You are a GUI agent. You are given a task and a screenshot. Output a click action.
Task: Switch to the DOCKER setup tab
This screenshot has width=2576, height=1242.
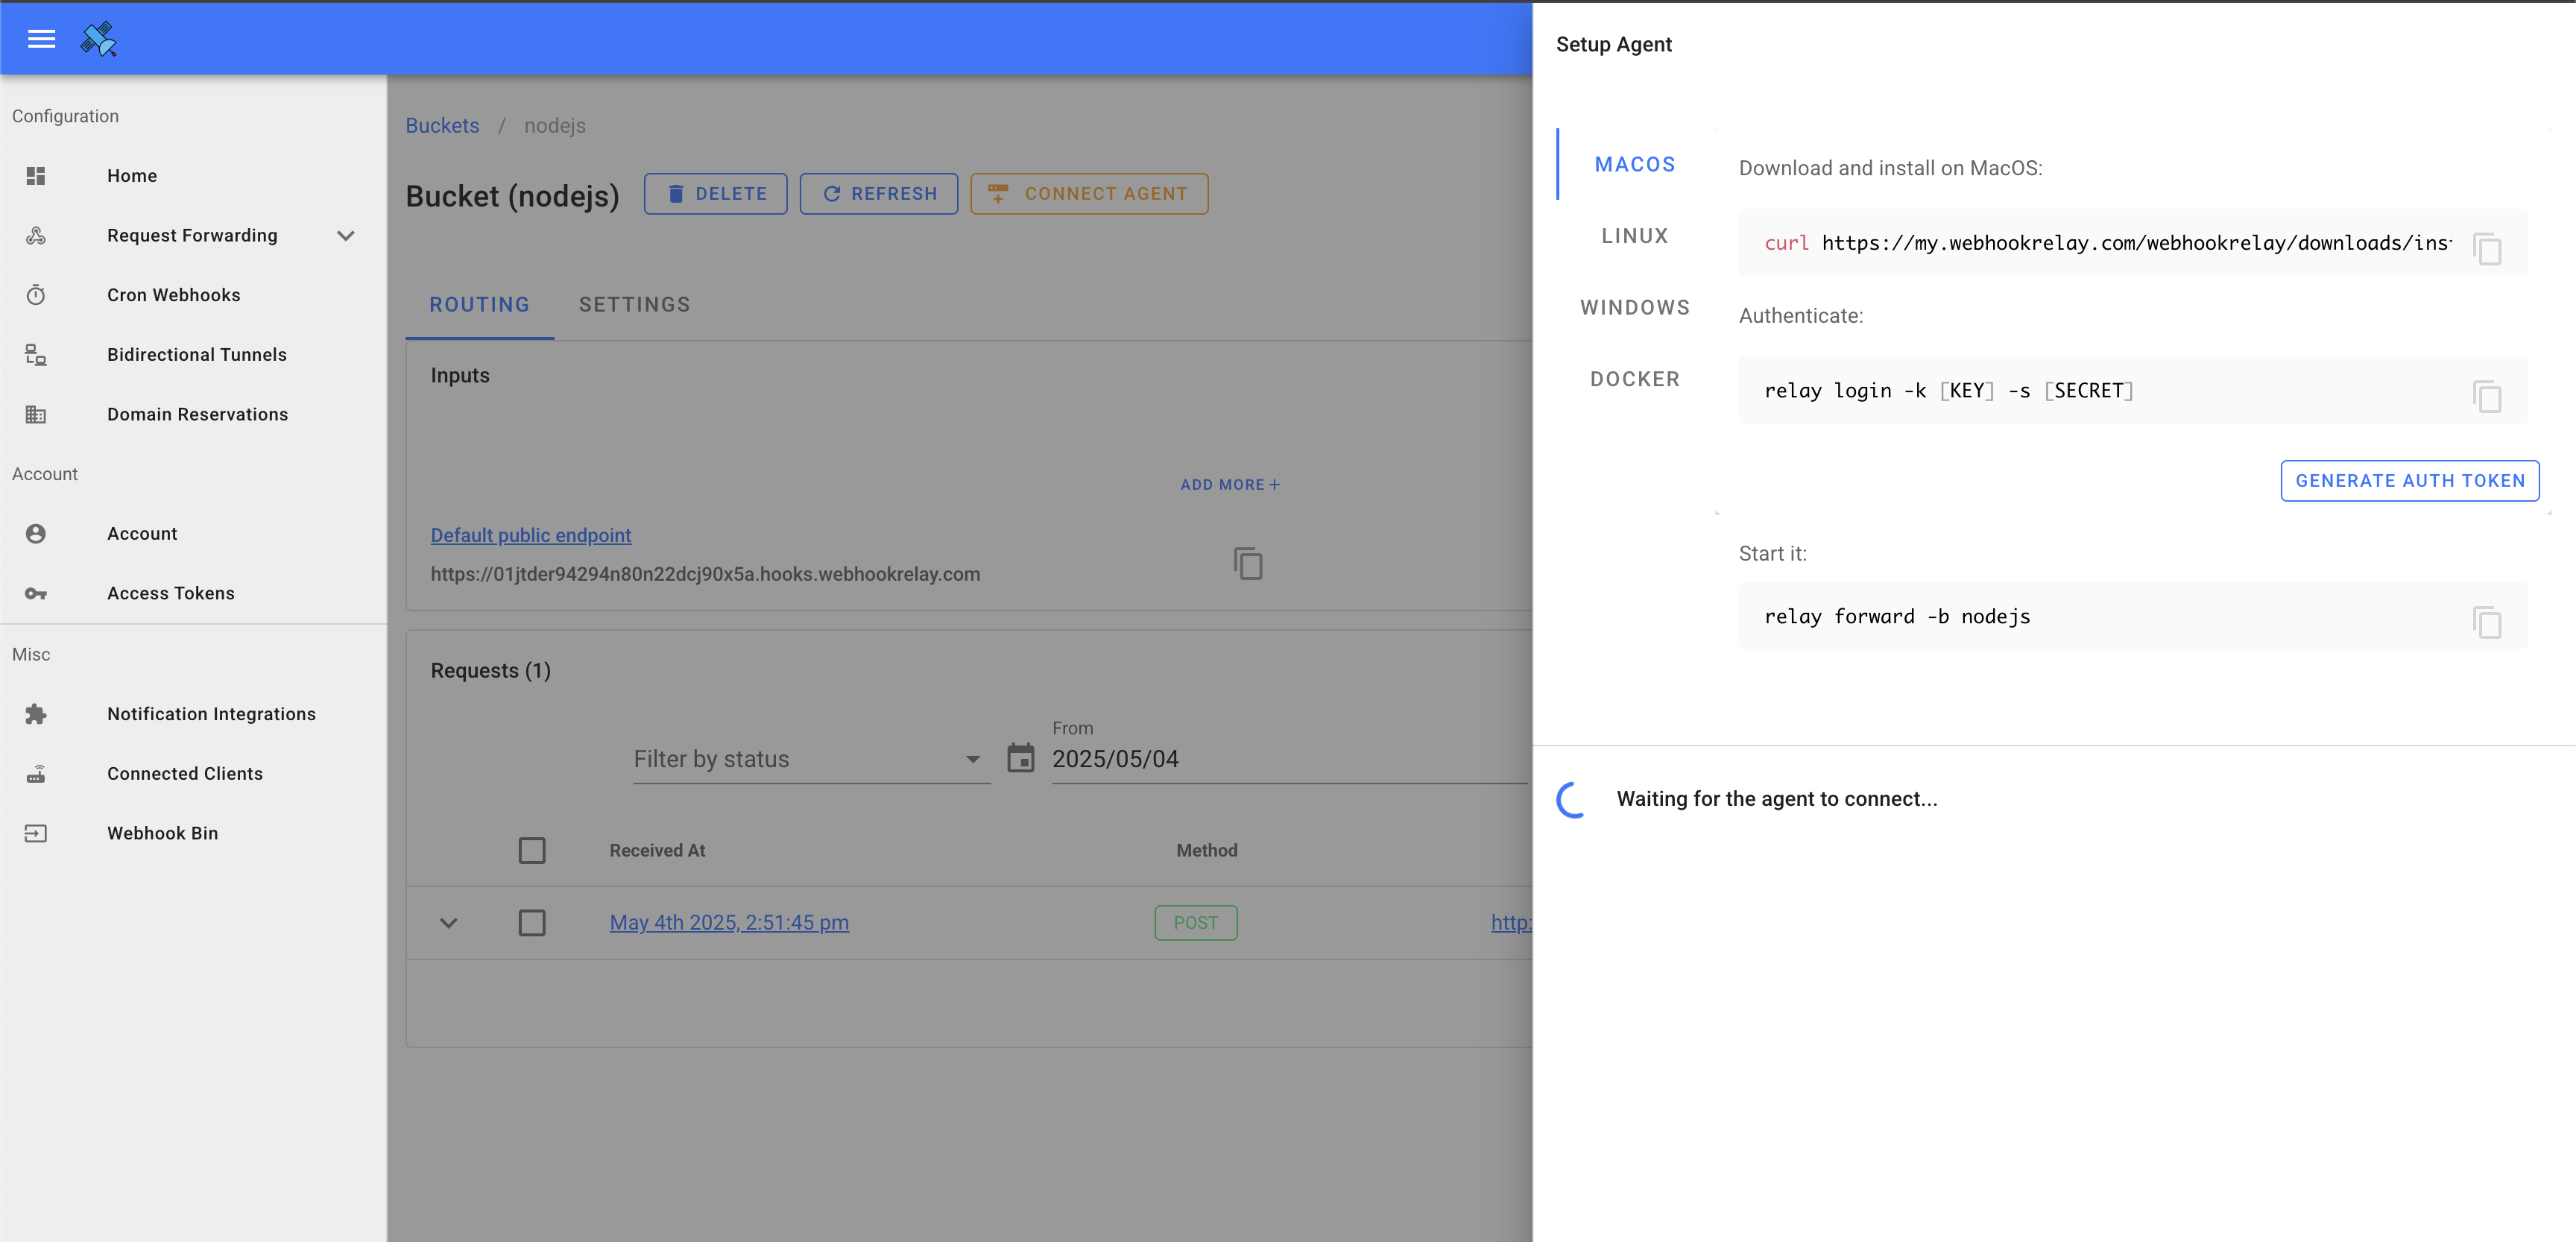coord(1634,379)
